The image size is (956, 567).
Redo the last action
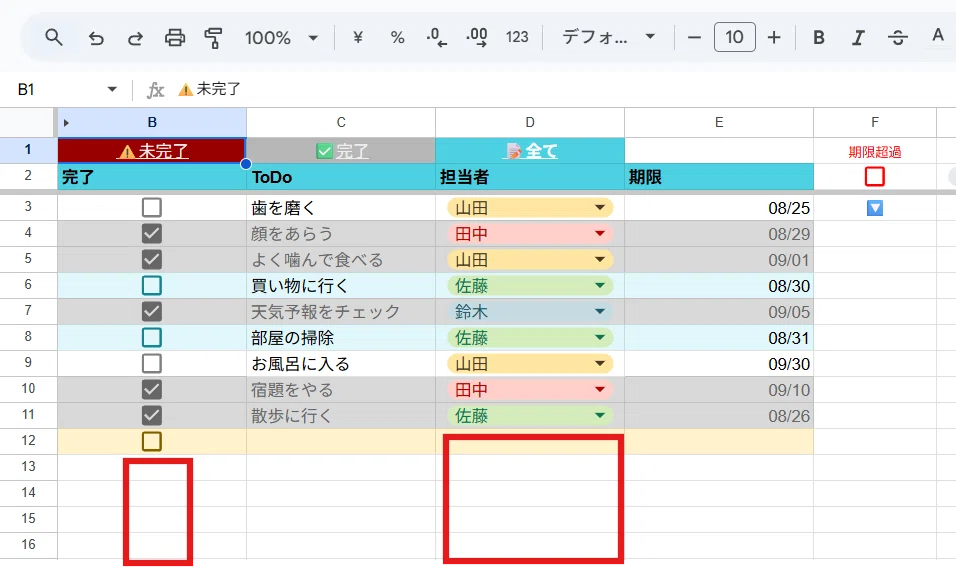point(135,38)
